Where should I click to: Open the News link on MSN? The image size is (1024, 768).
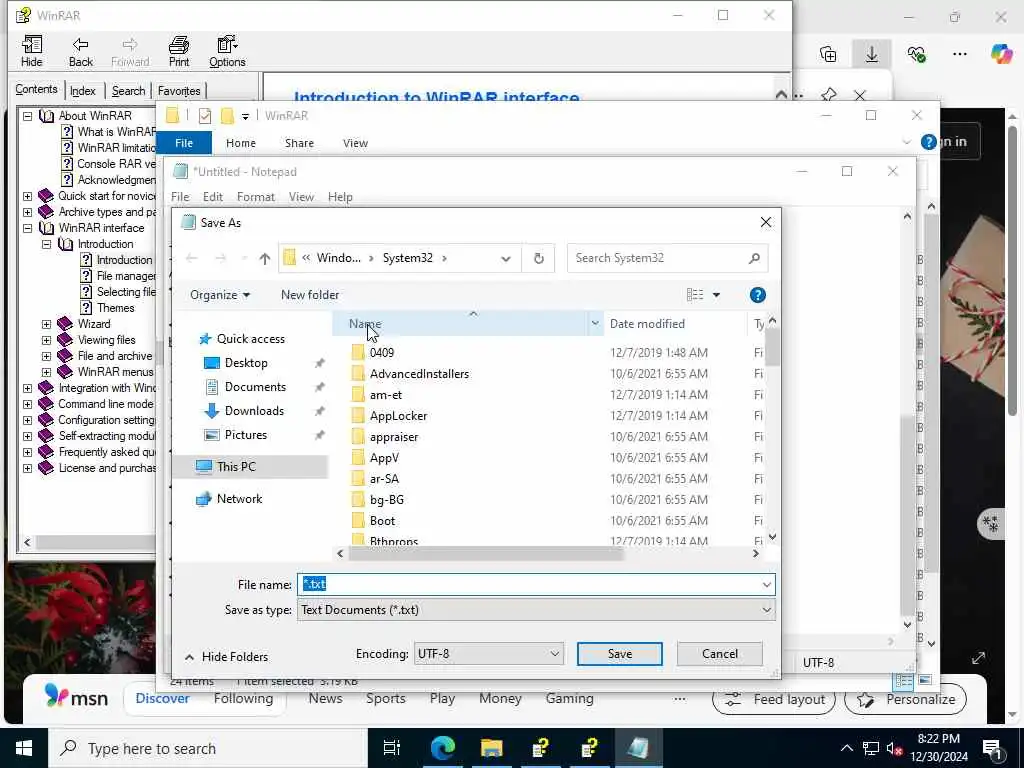click(325, 699)
